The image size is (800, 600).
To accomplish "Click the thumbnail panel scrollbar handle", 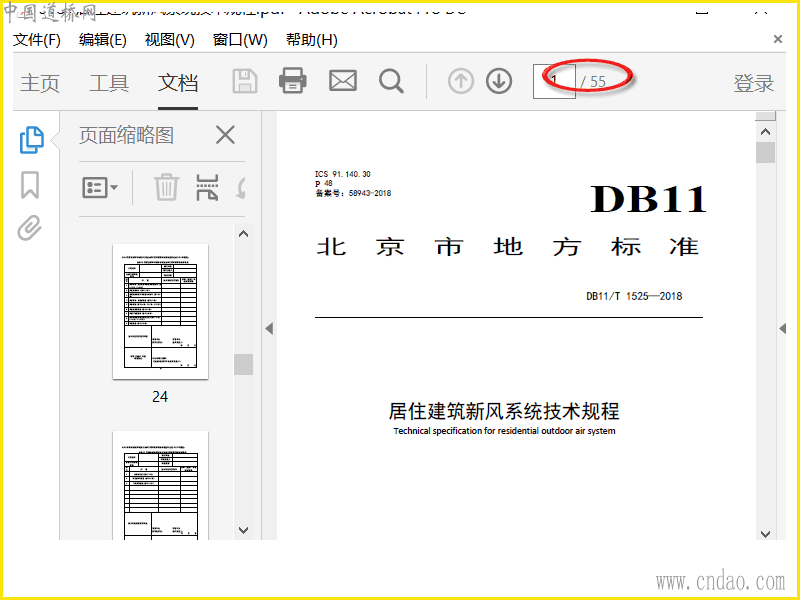I will [x=243, y=364].
